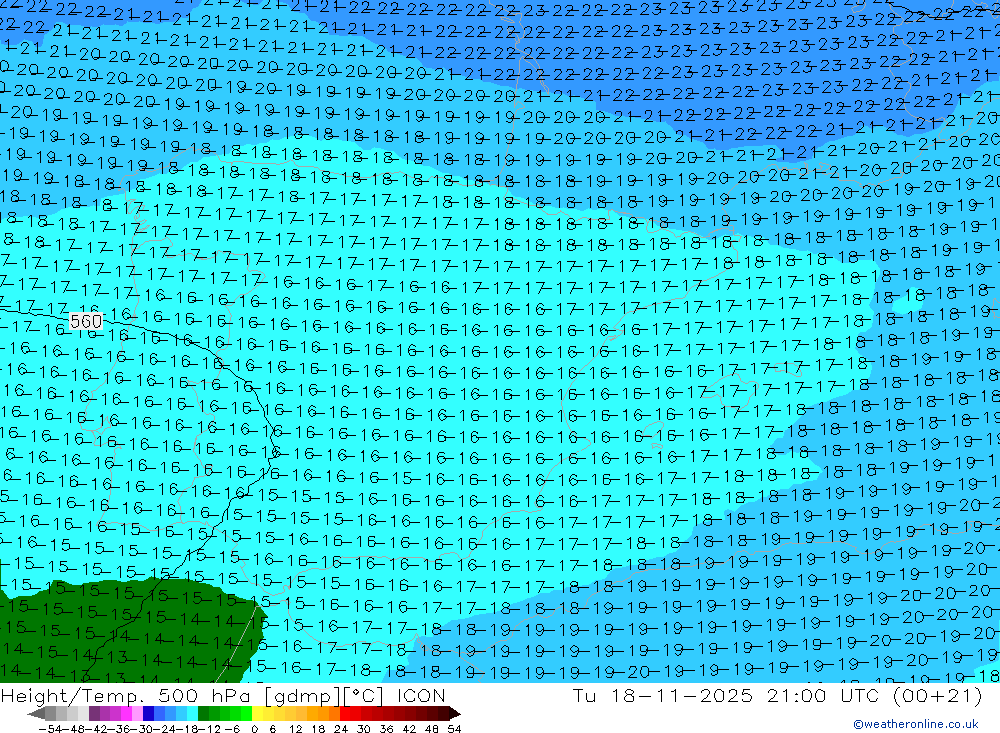Select the 'Height/Temp. 500 hPa' title text
Image resolution: width=1000 pixels, height=733 pixels.
128,695
